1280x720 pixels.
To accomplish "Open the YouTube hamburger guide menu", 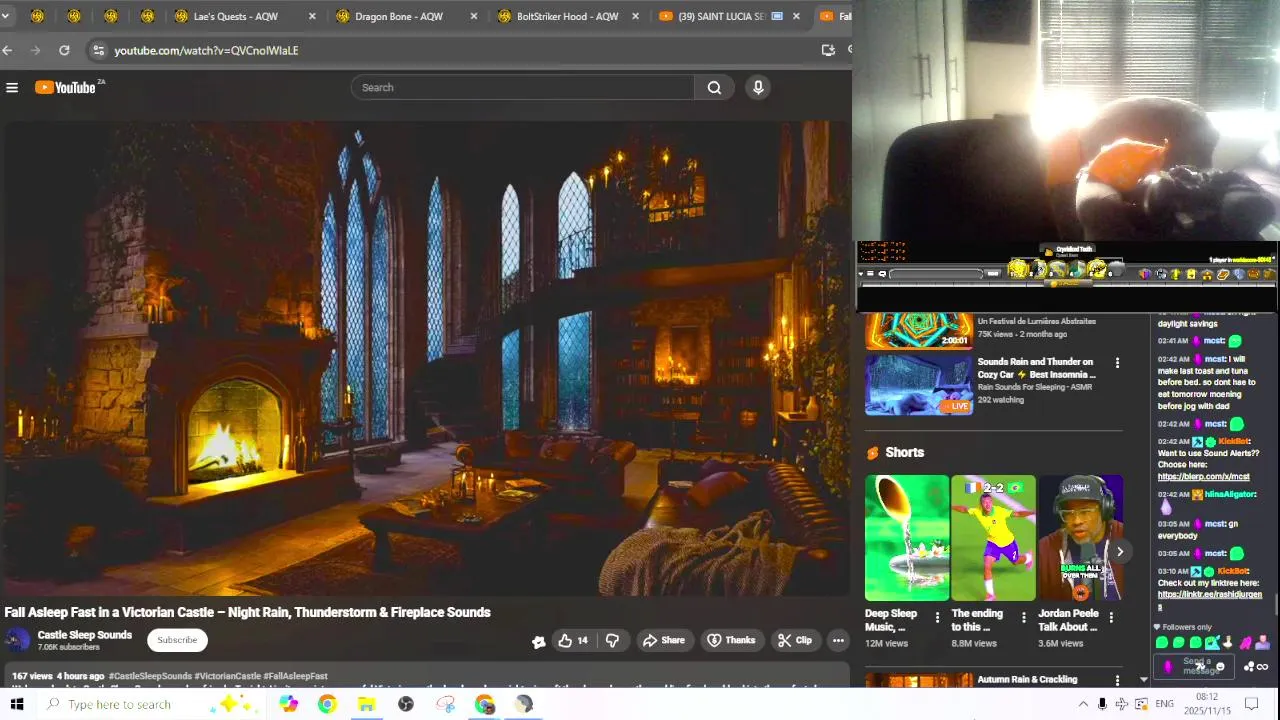I will tap(12, 88).
